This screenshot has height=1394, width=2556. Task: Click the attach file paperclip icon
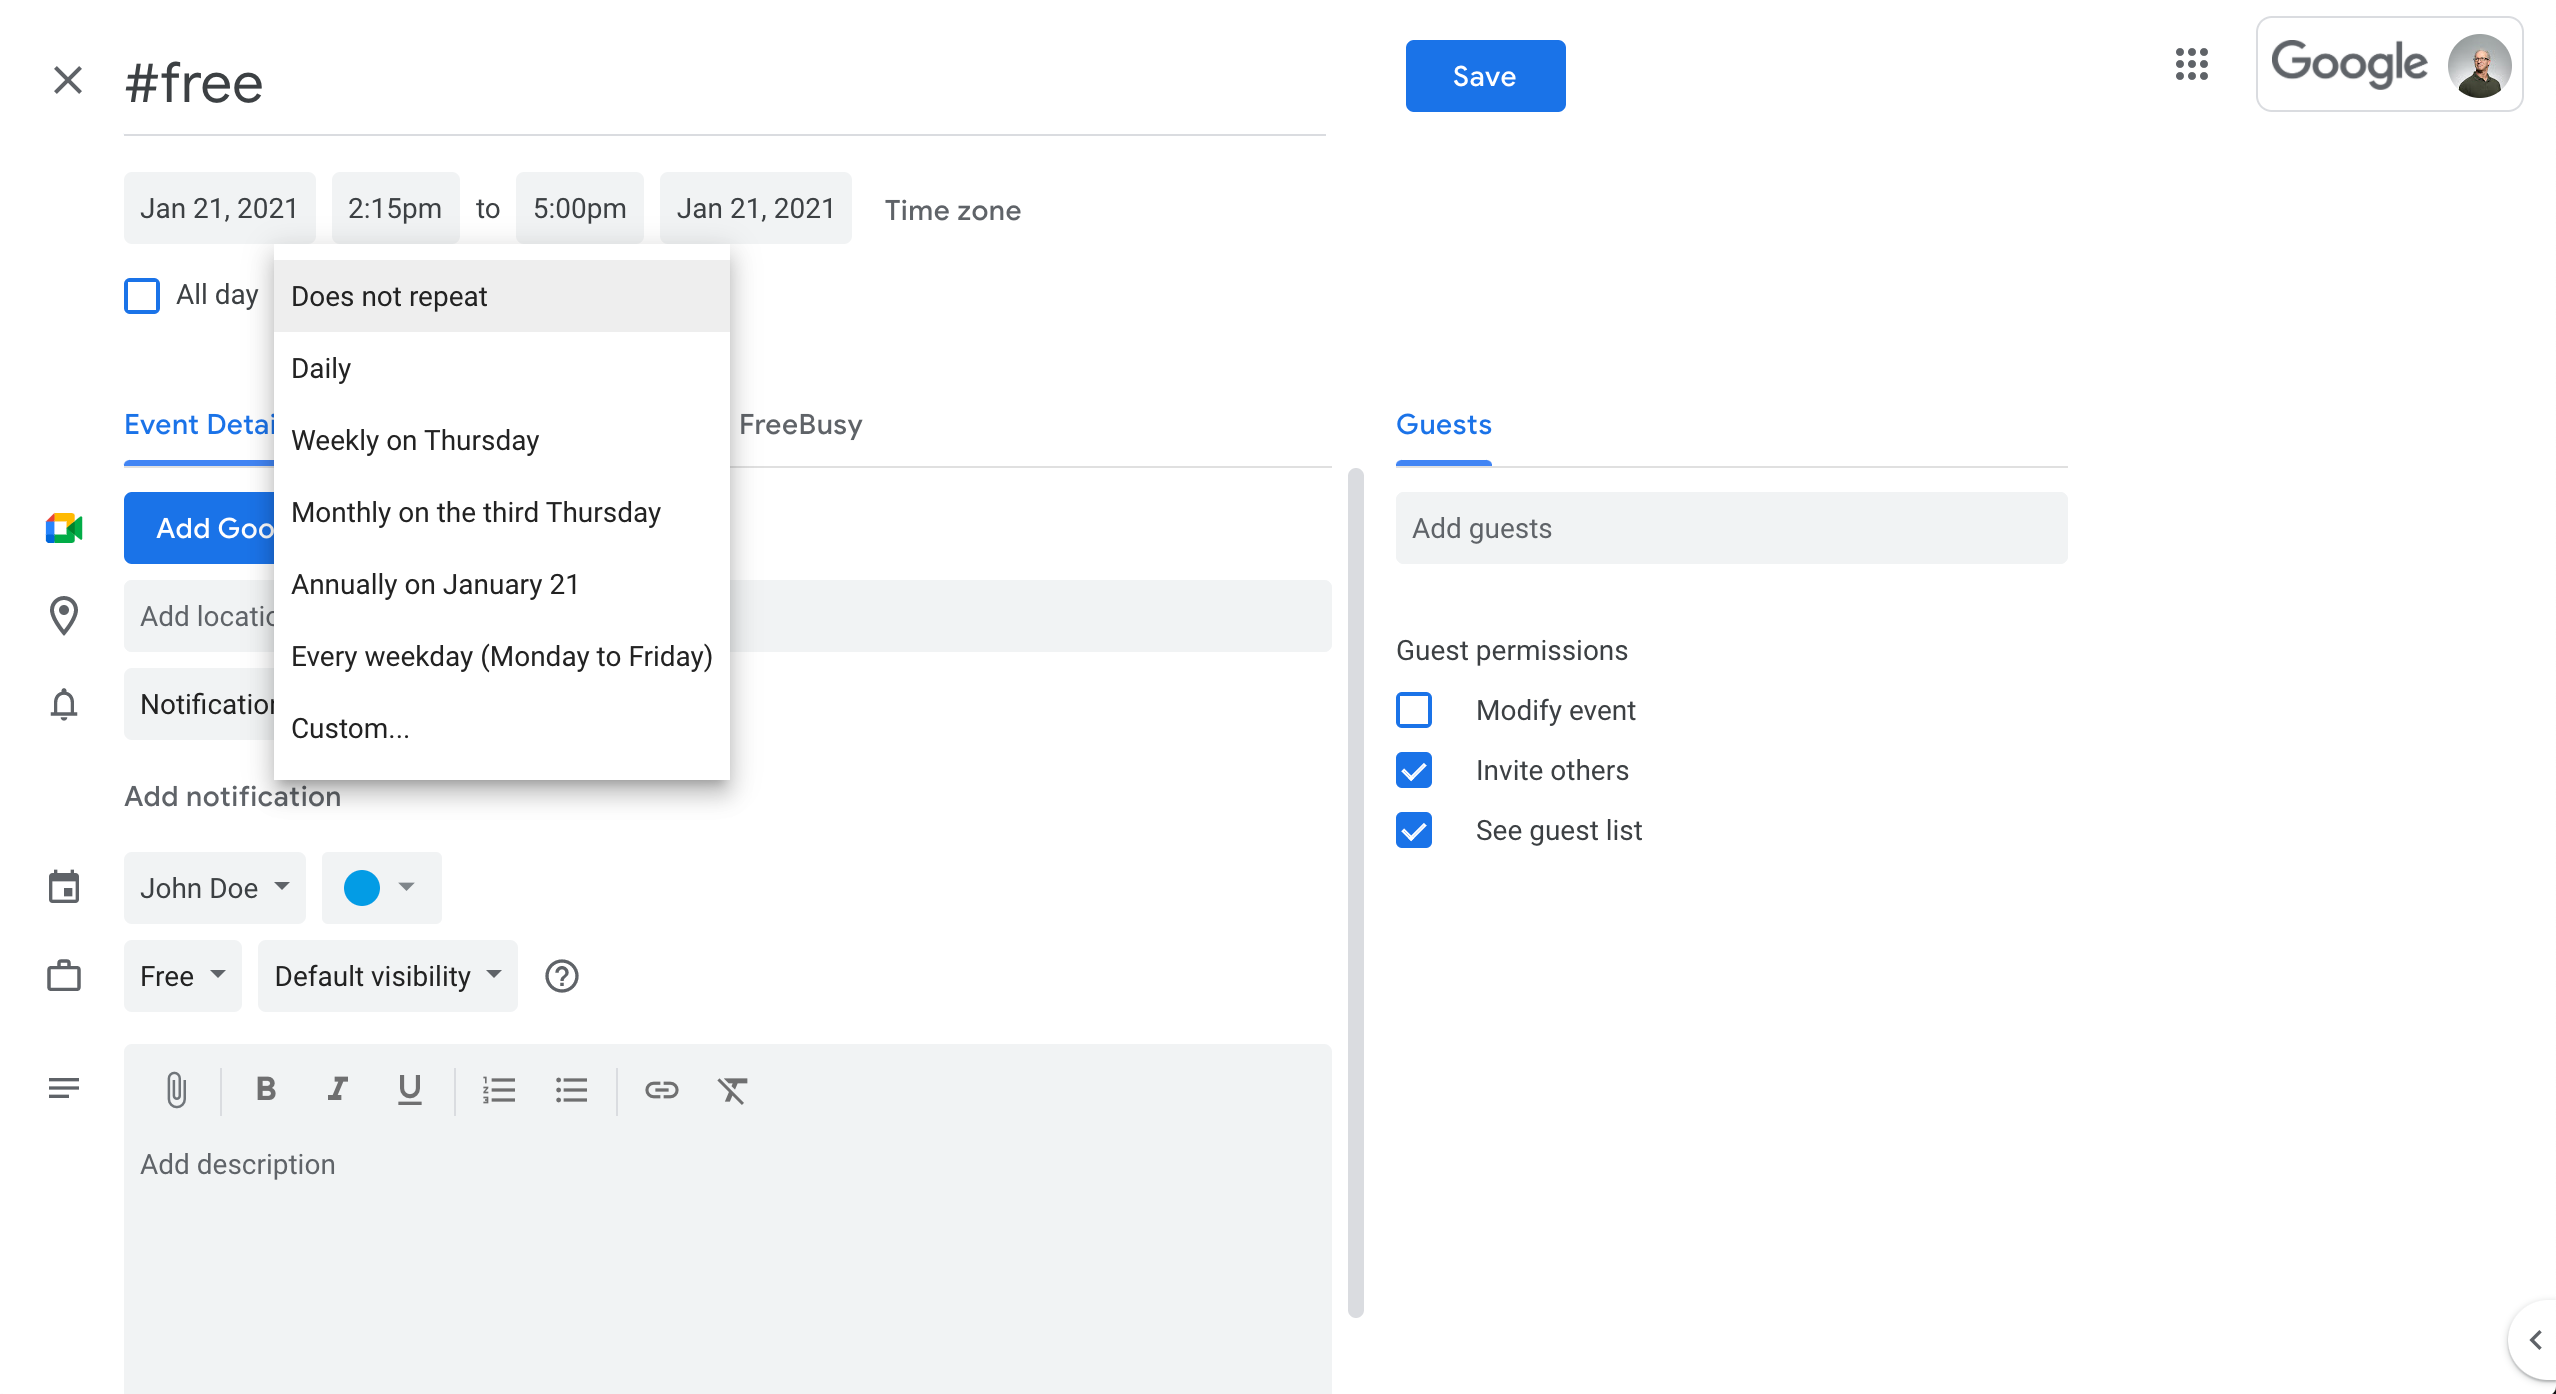(176, 1089)
